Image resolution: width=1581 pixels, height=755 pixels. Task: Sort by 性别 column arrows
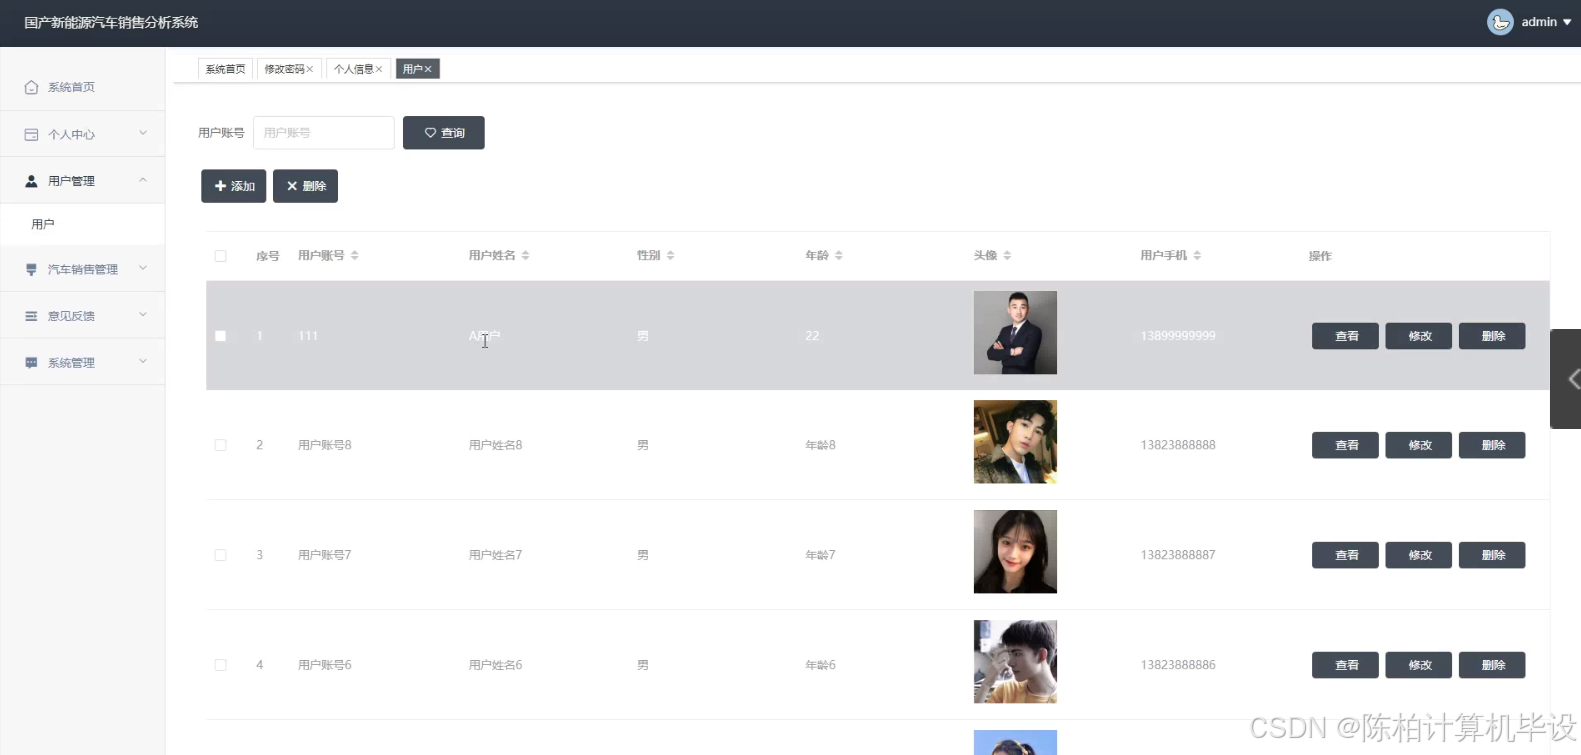671,256
